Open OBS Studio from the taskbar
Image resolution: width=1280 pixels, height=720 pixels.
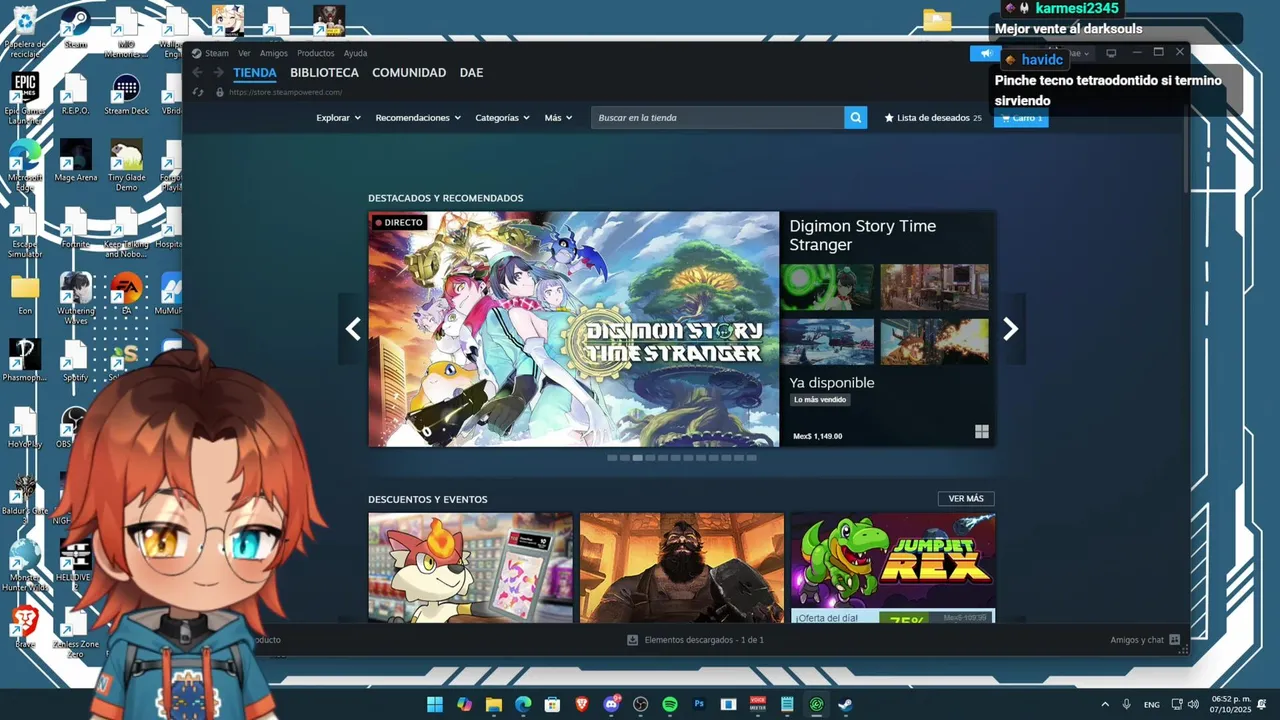[x=641, y=704]
